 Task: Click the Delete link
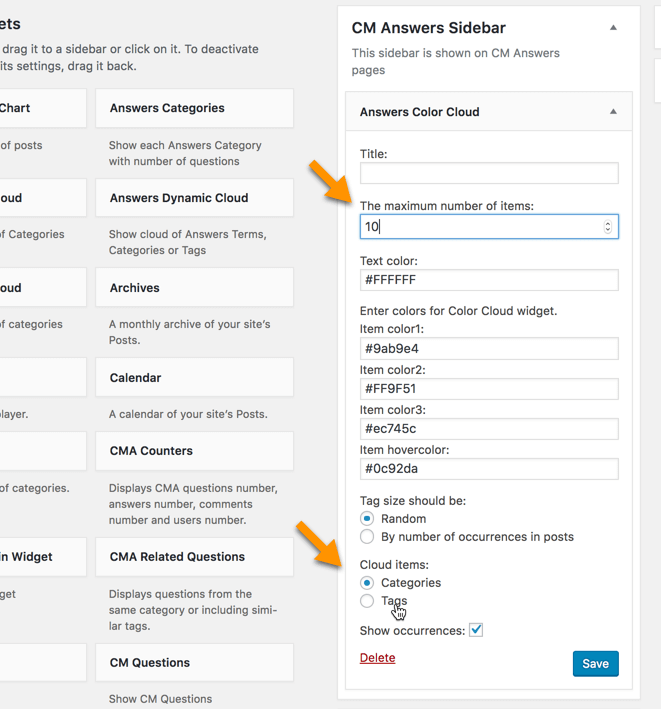pyautogui.click(x=377, y=658)
